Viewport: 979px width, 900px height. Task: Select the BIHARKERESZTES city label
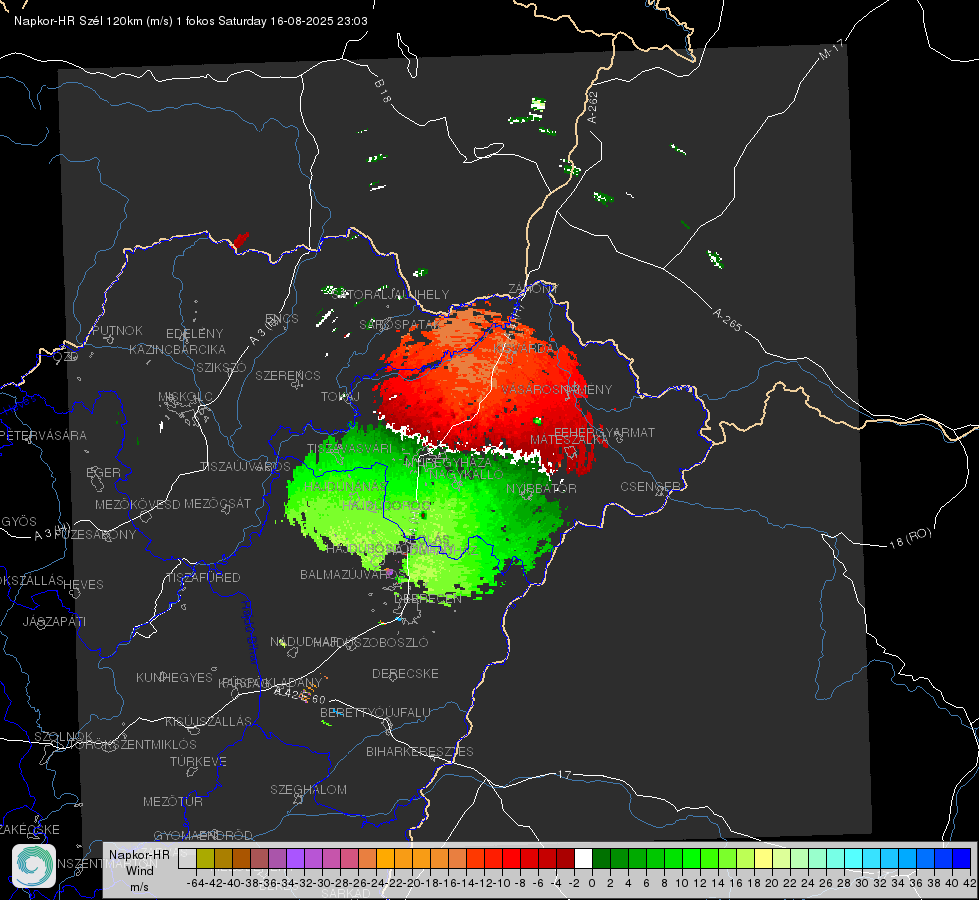[x=420, y=751]
